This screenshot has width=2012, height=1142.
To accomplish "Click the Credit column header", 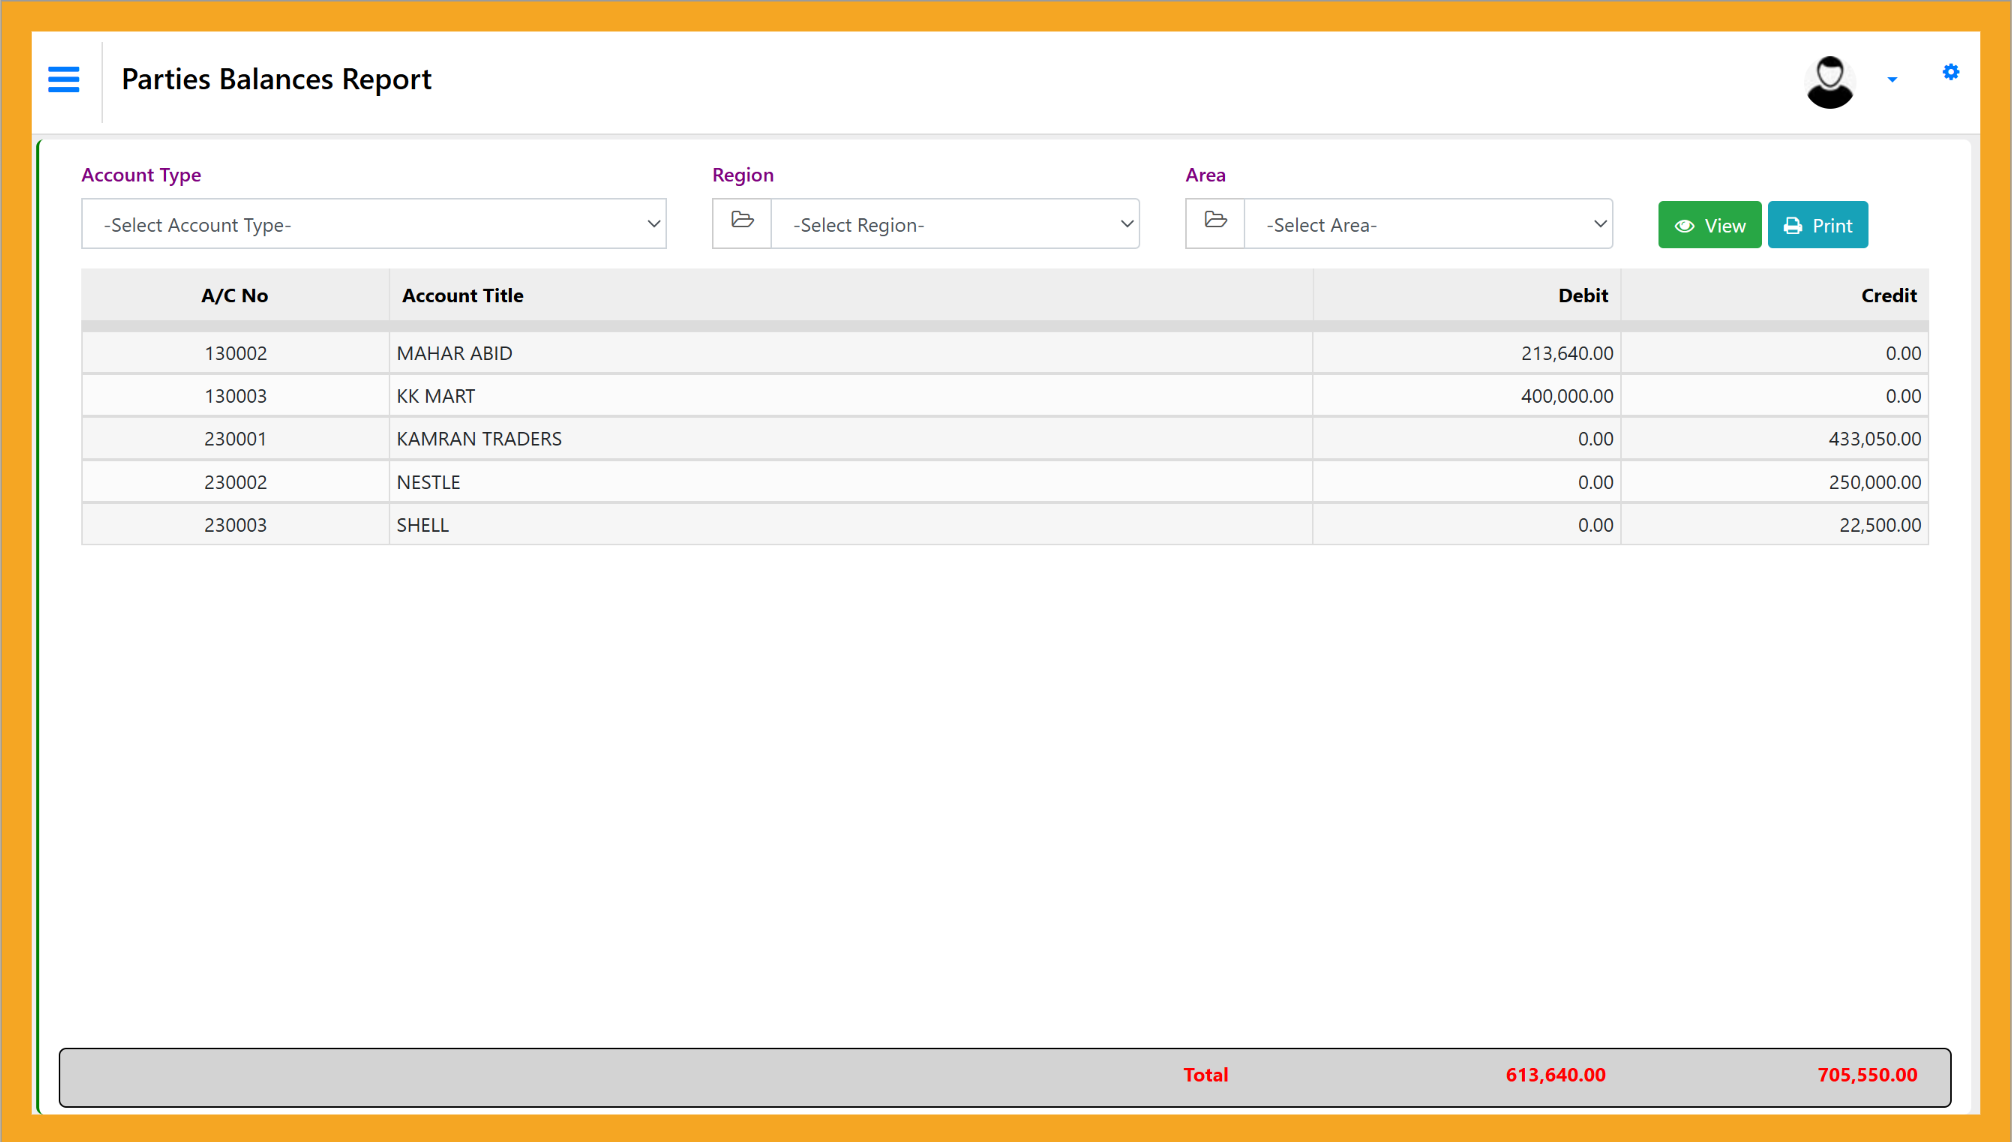I will [x=1888, y=295].
